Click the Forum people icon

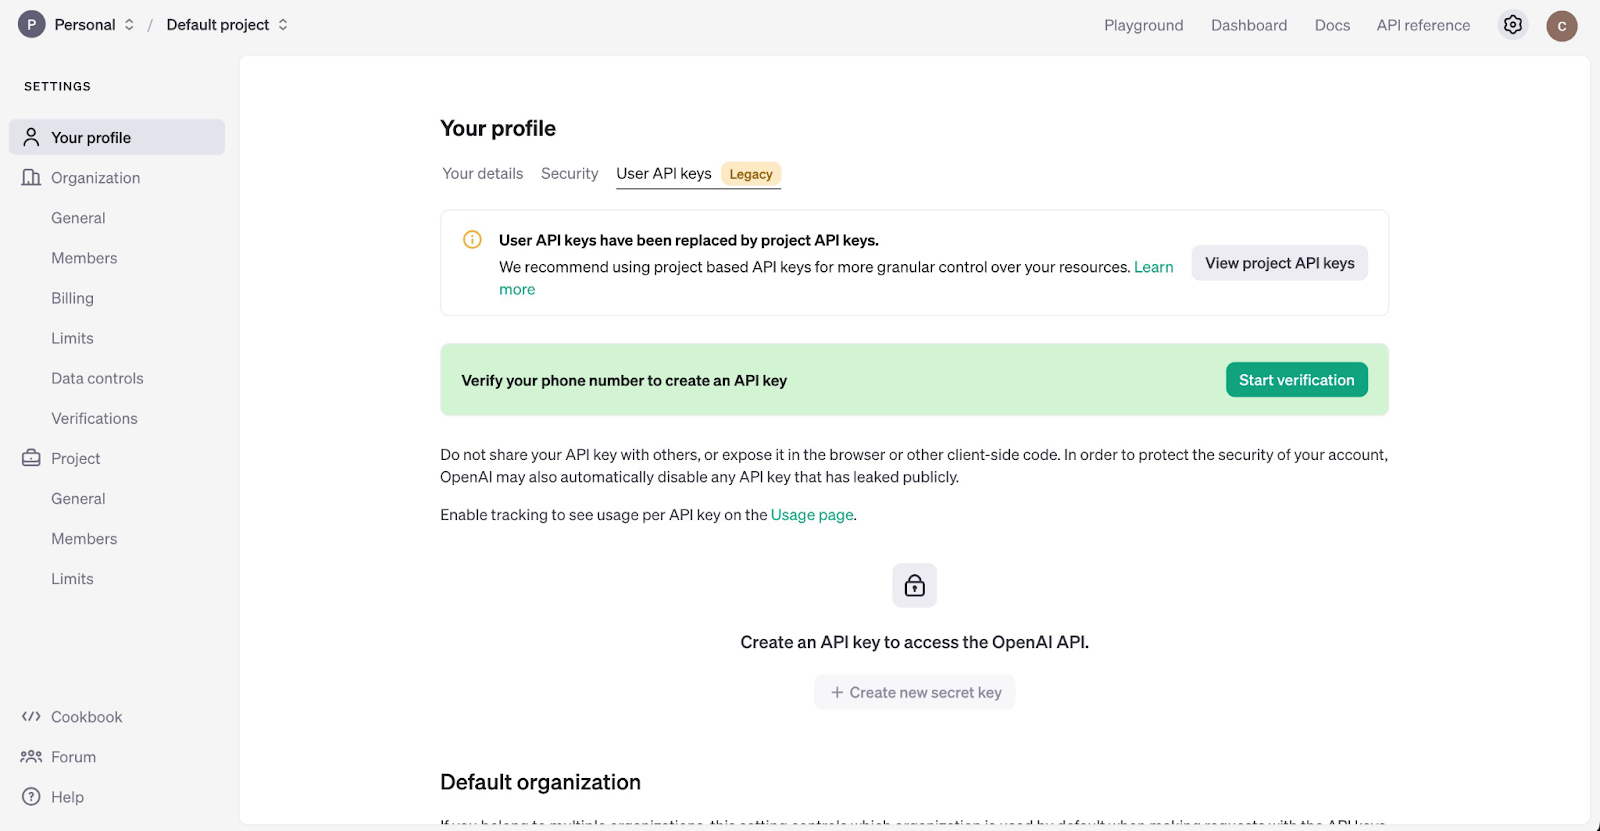click(31, 757)
